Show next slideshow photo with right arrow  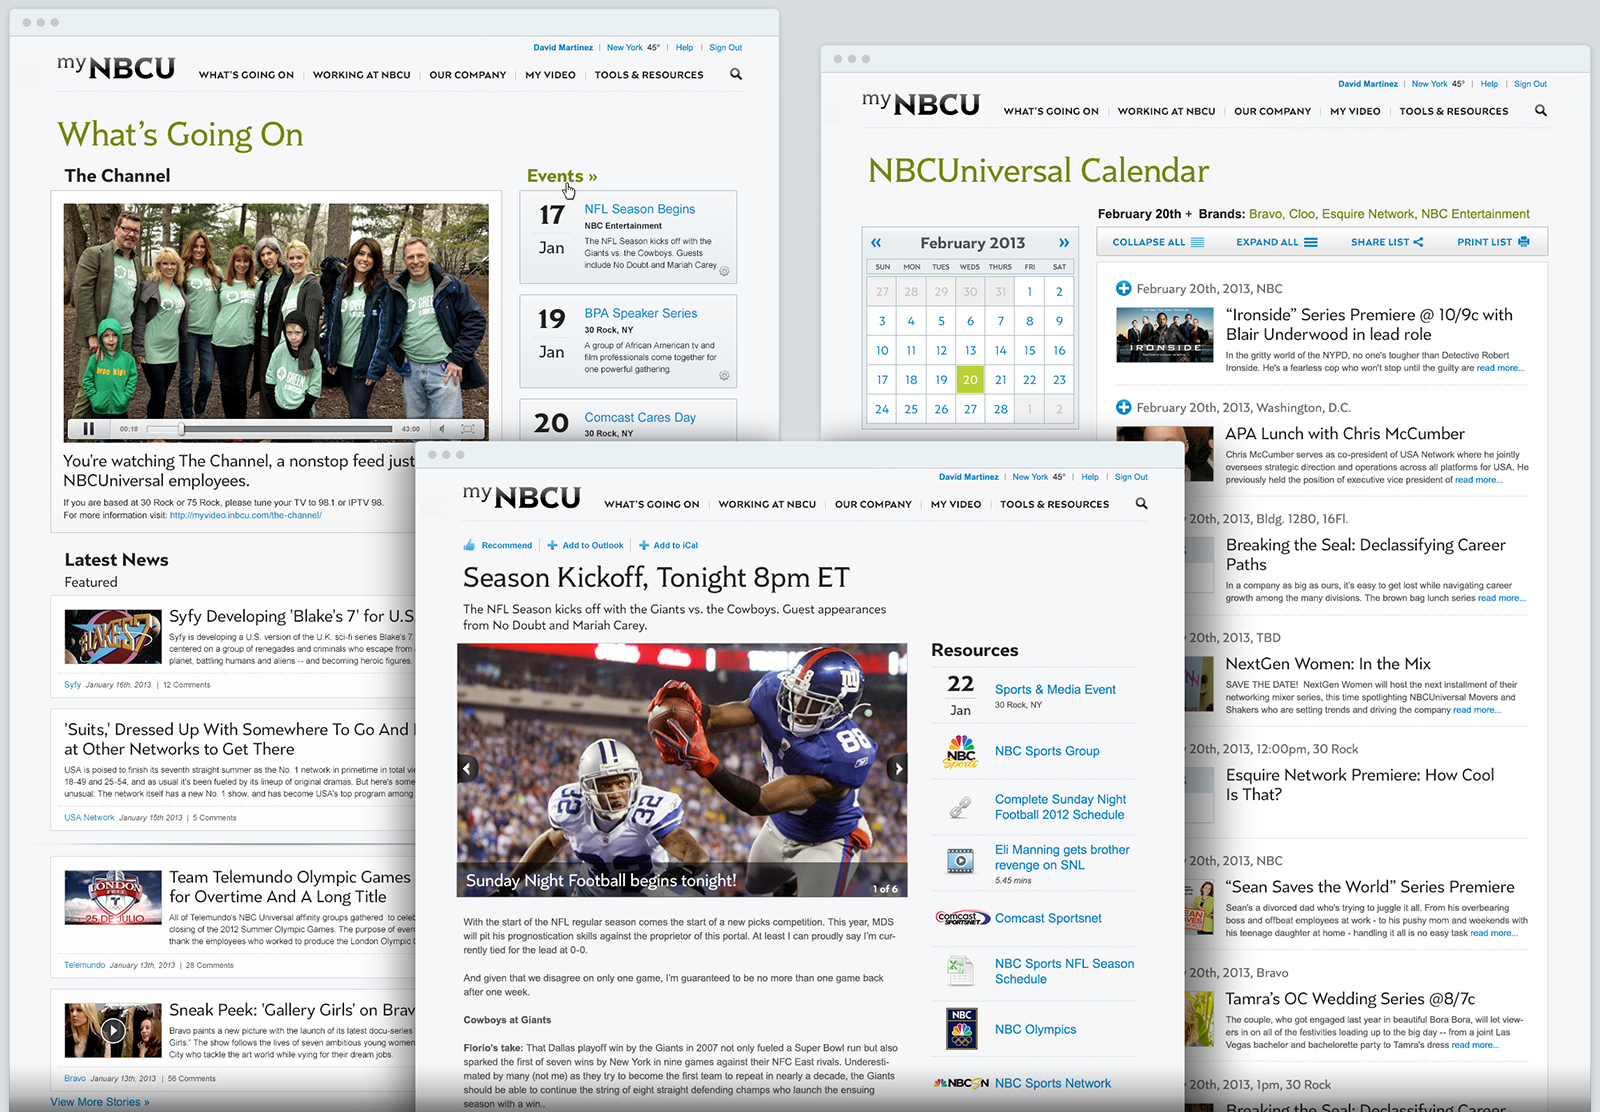898,769
